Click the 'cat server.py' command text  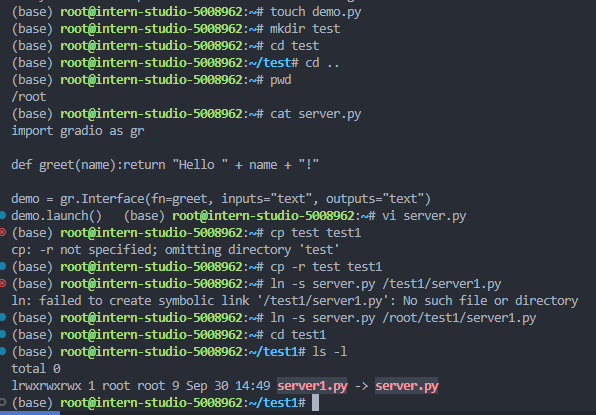click(315, 114)
